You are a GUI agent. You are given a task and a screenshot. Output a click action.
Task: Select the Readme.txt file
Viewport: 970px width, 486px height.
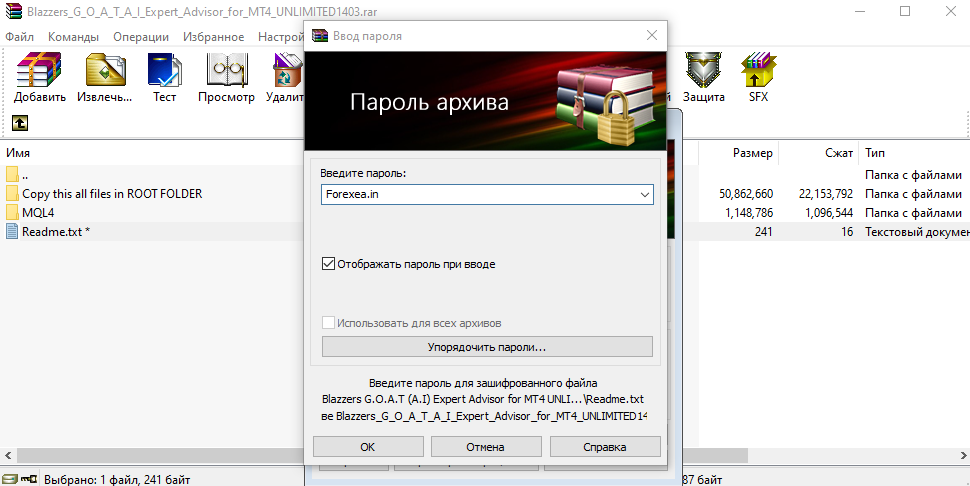coord(56,232)
